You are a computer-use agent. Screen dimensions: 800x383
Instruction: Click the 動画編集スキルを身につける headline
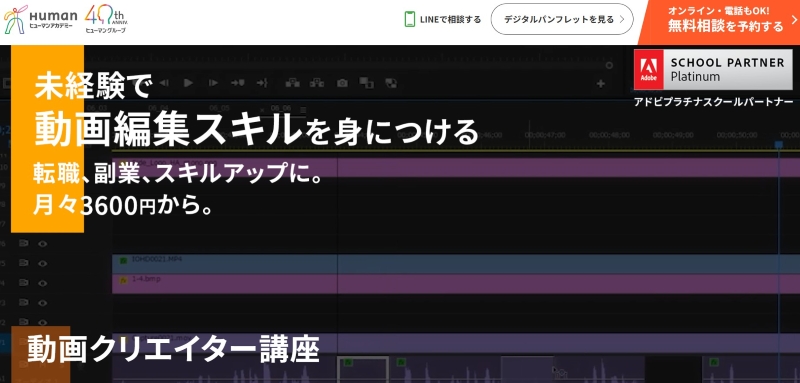(x=257, y=129)
